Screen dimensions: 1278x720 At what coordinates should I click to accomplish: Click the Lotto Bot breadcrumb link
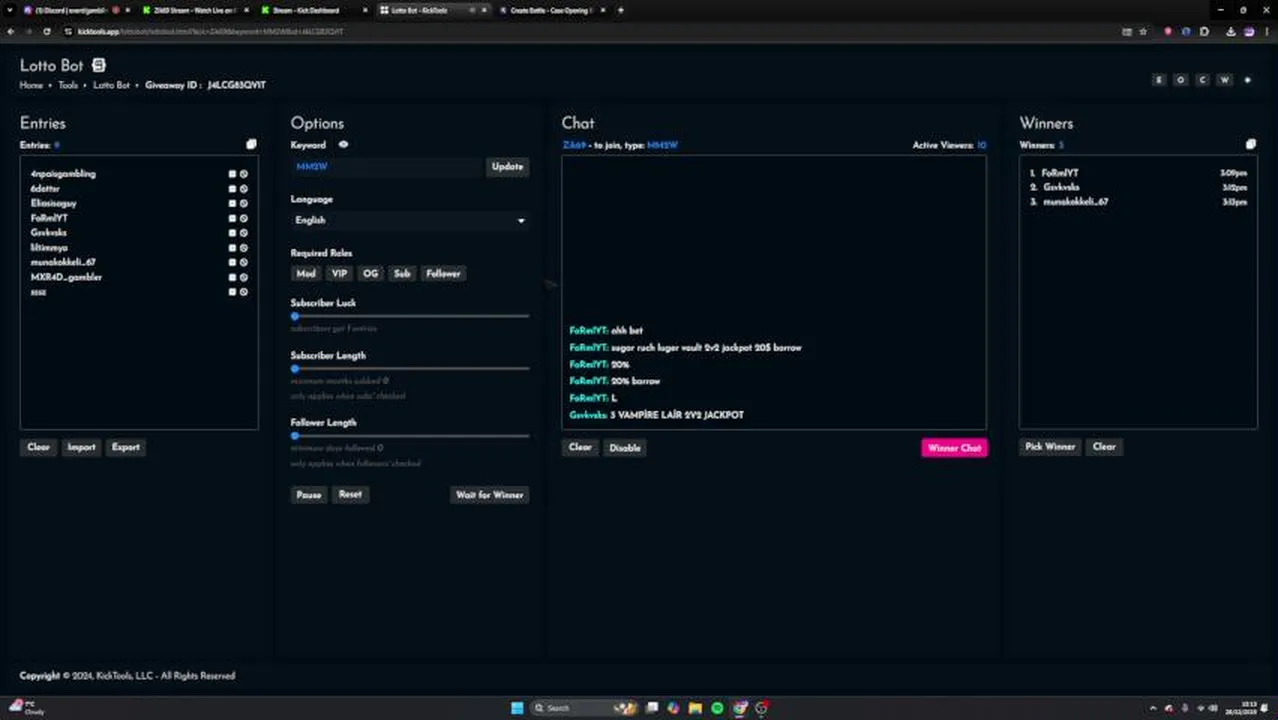(x=112, y=86)
